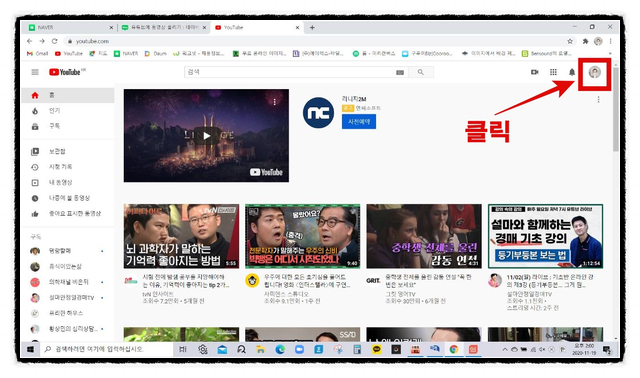This screenshot has width=640, height=378.
Task: Open the three-dot menu right of the ad
Action: click(x=598, y=99)
